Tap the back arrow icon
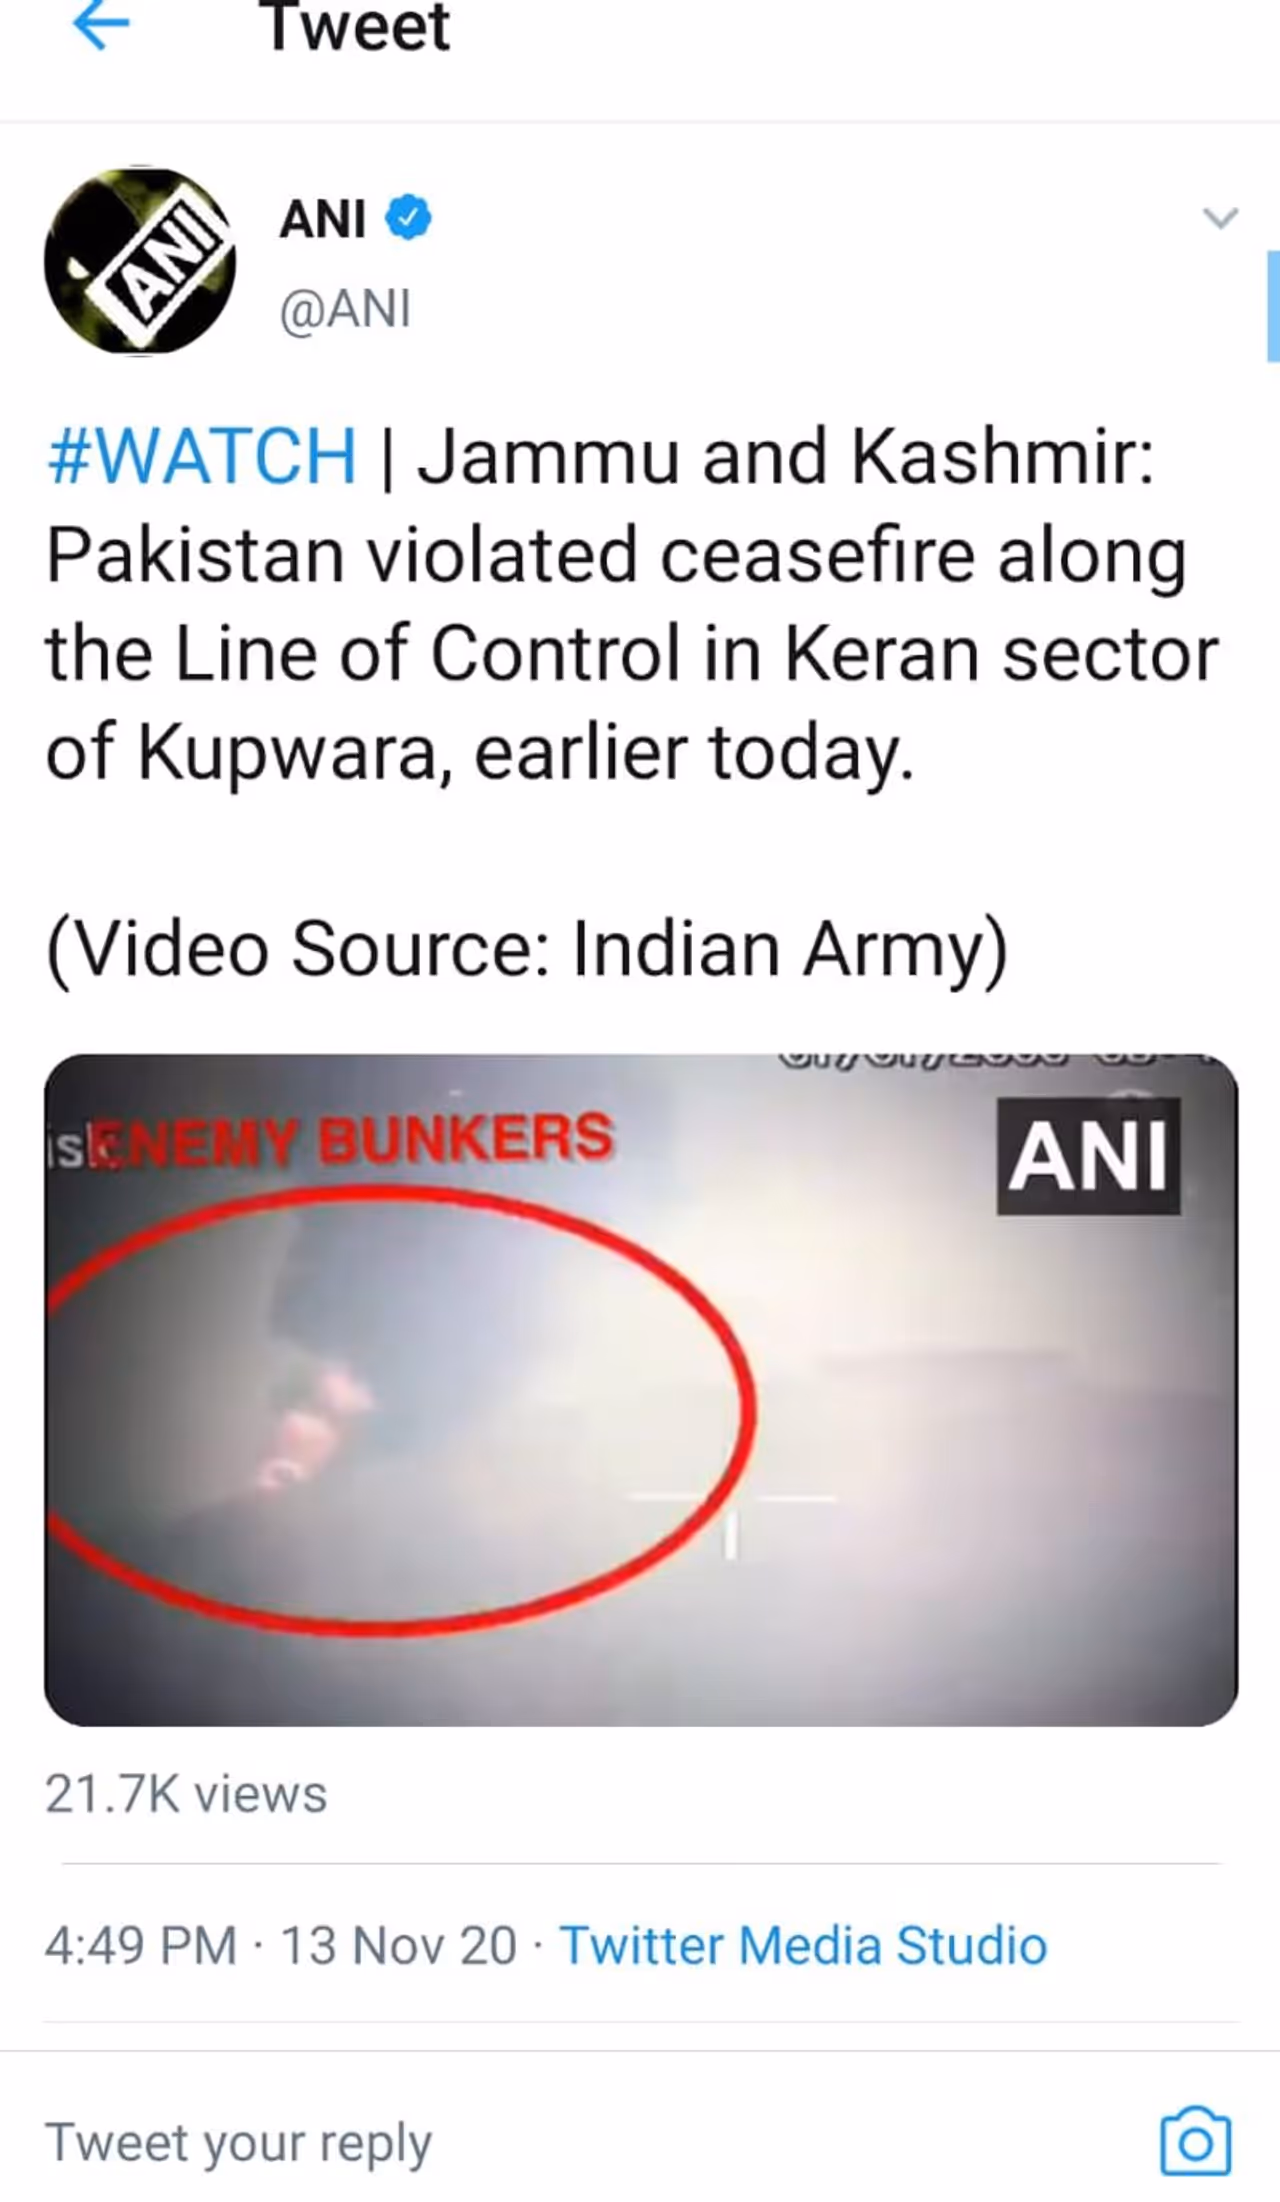This screenshot has width=1280, height=2202. coord(101,26)
